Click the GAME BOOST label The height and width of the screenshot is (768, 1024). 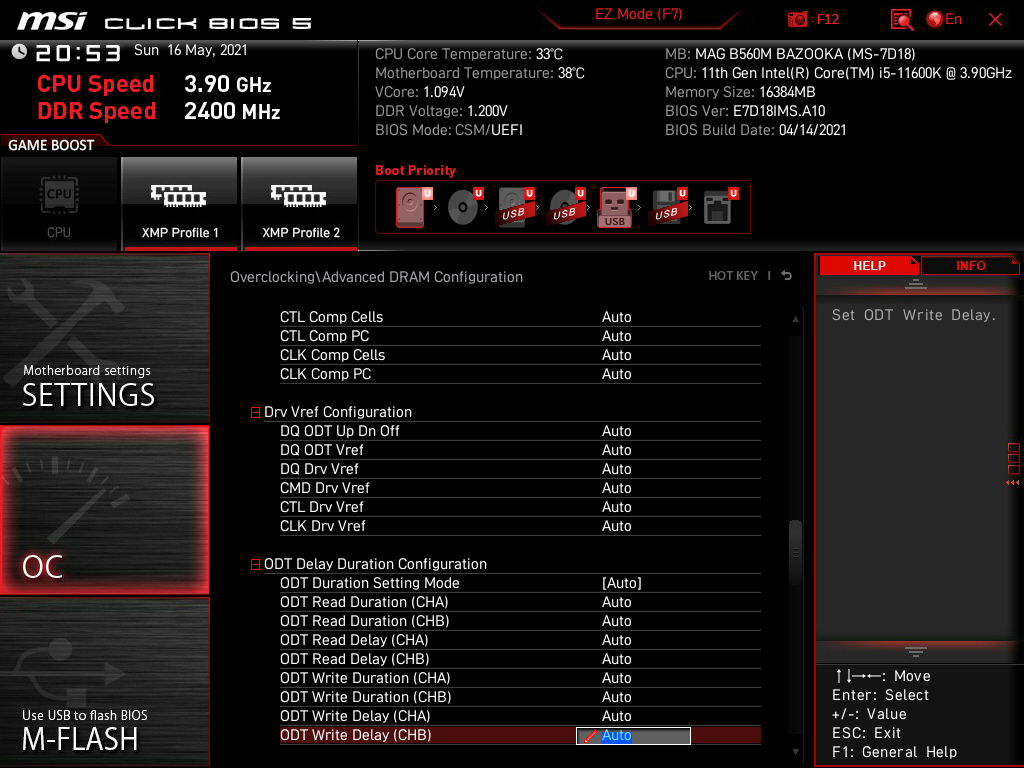(x=51, y=145)
